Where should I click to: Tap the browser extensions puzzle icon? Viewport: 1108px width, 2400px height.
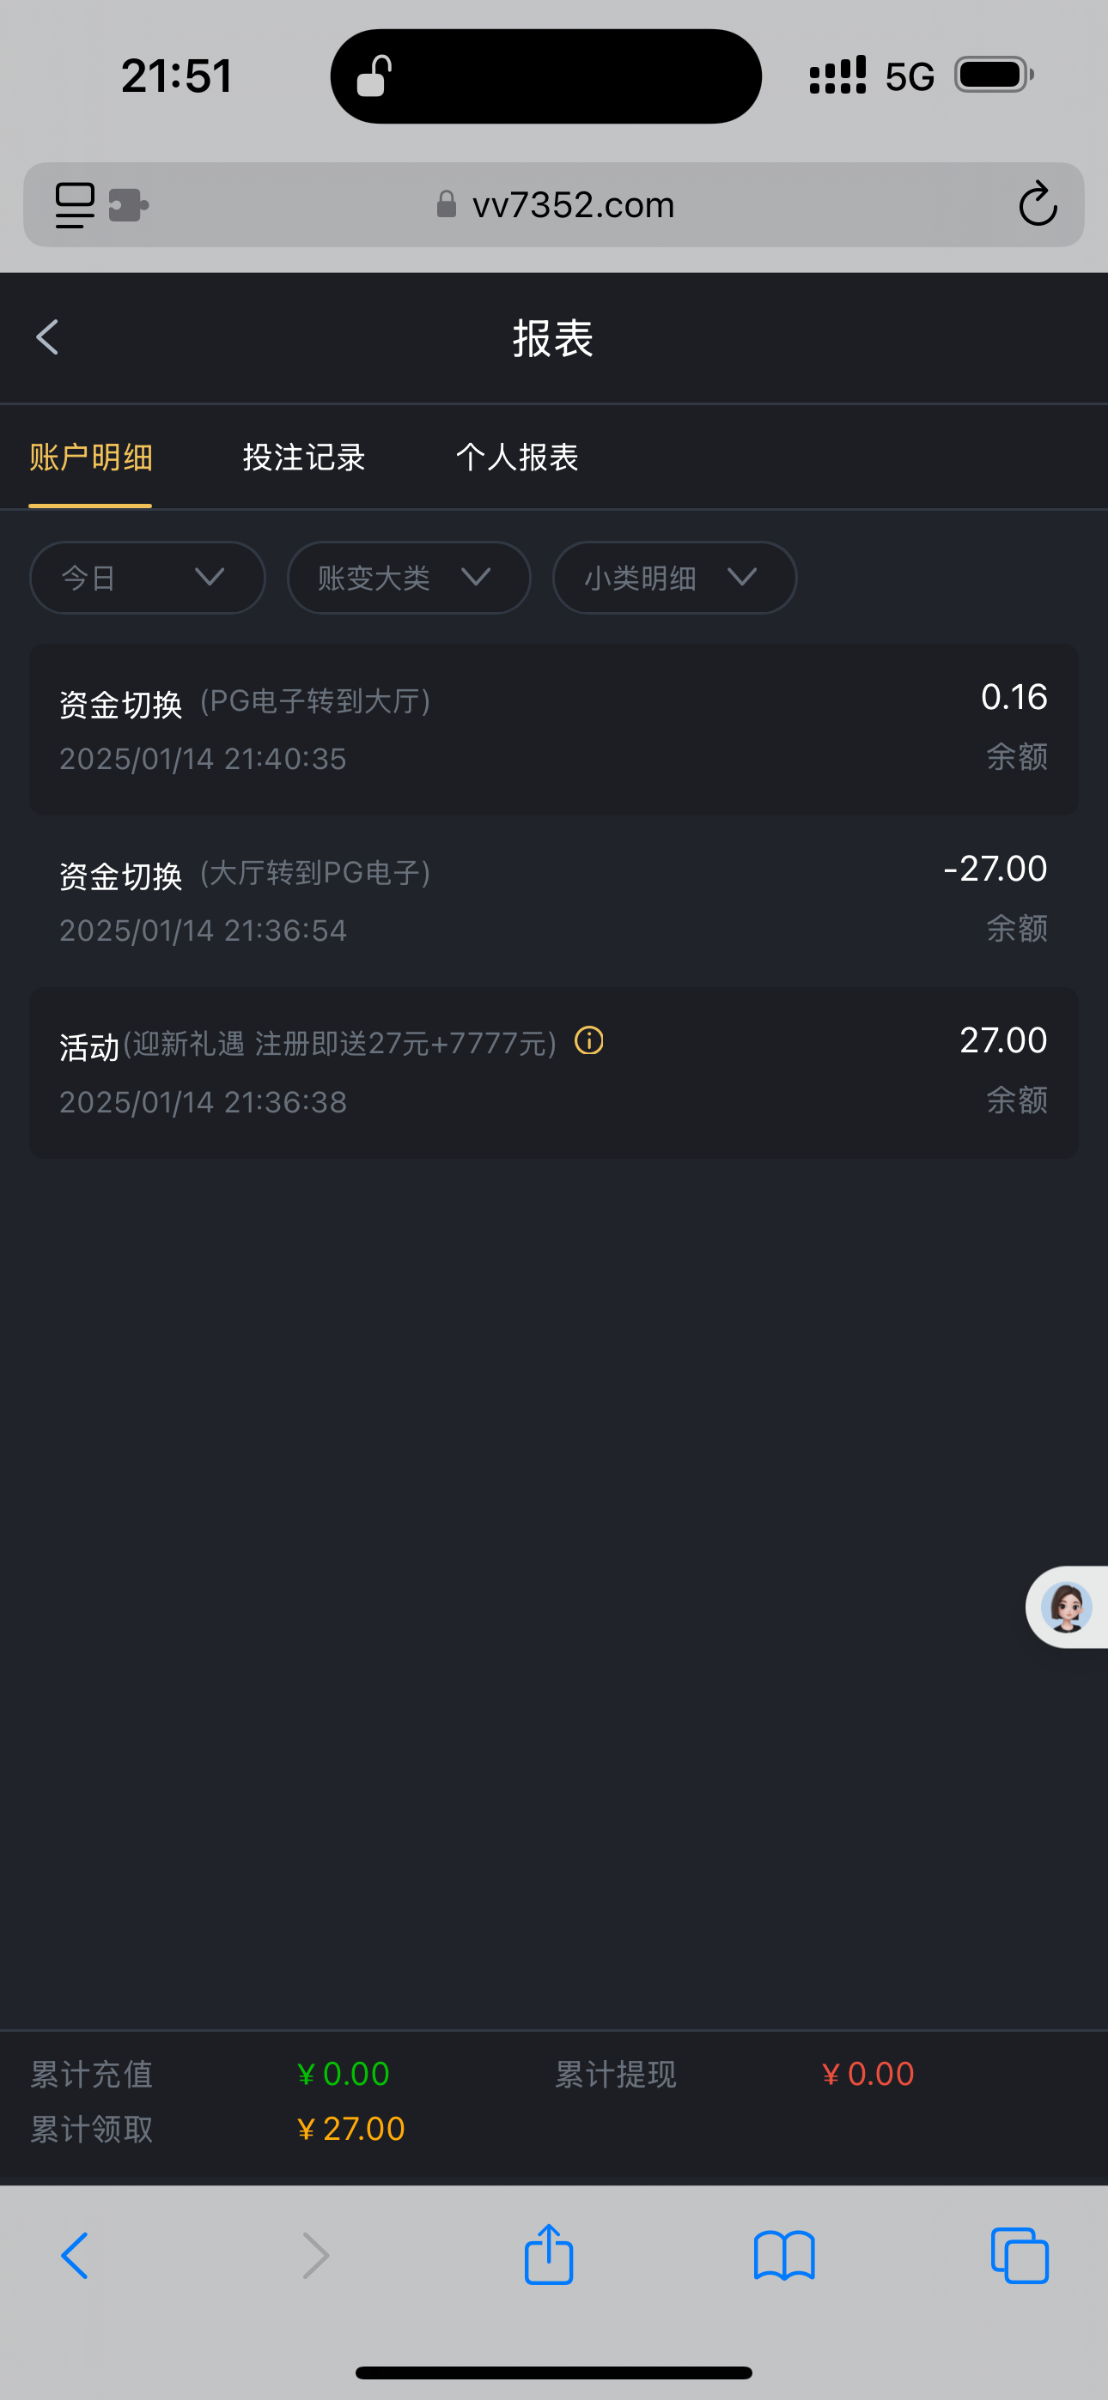click(x=128, y=205)
